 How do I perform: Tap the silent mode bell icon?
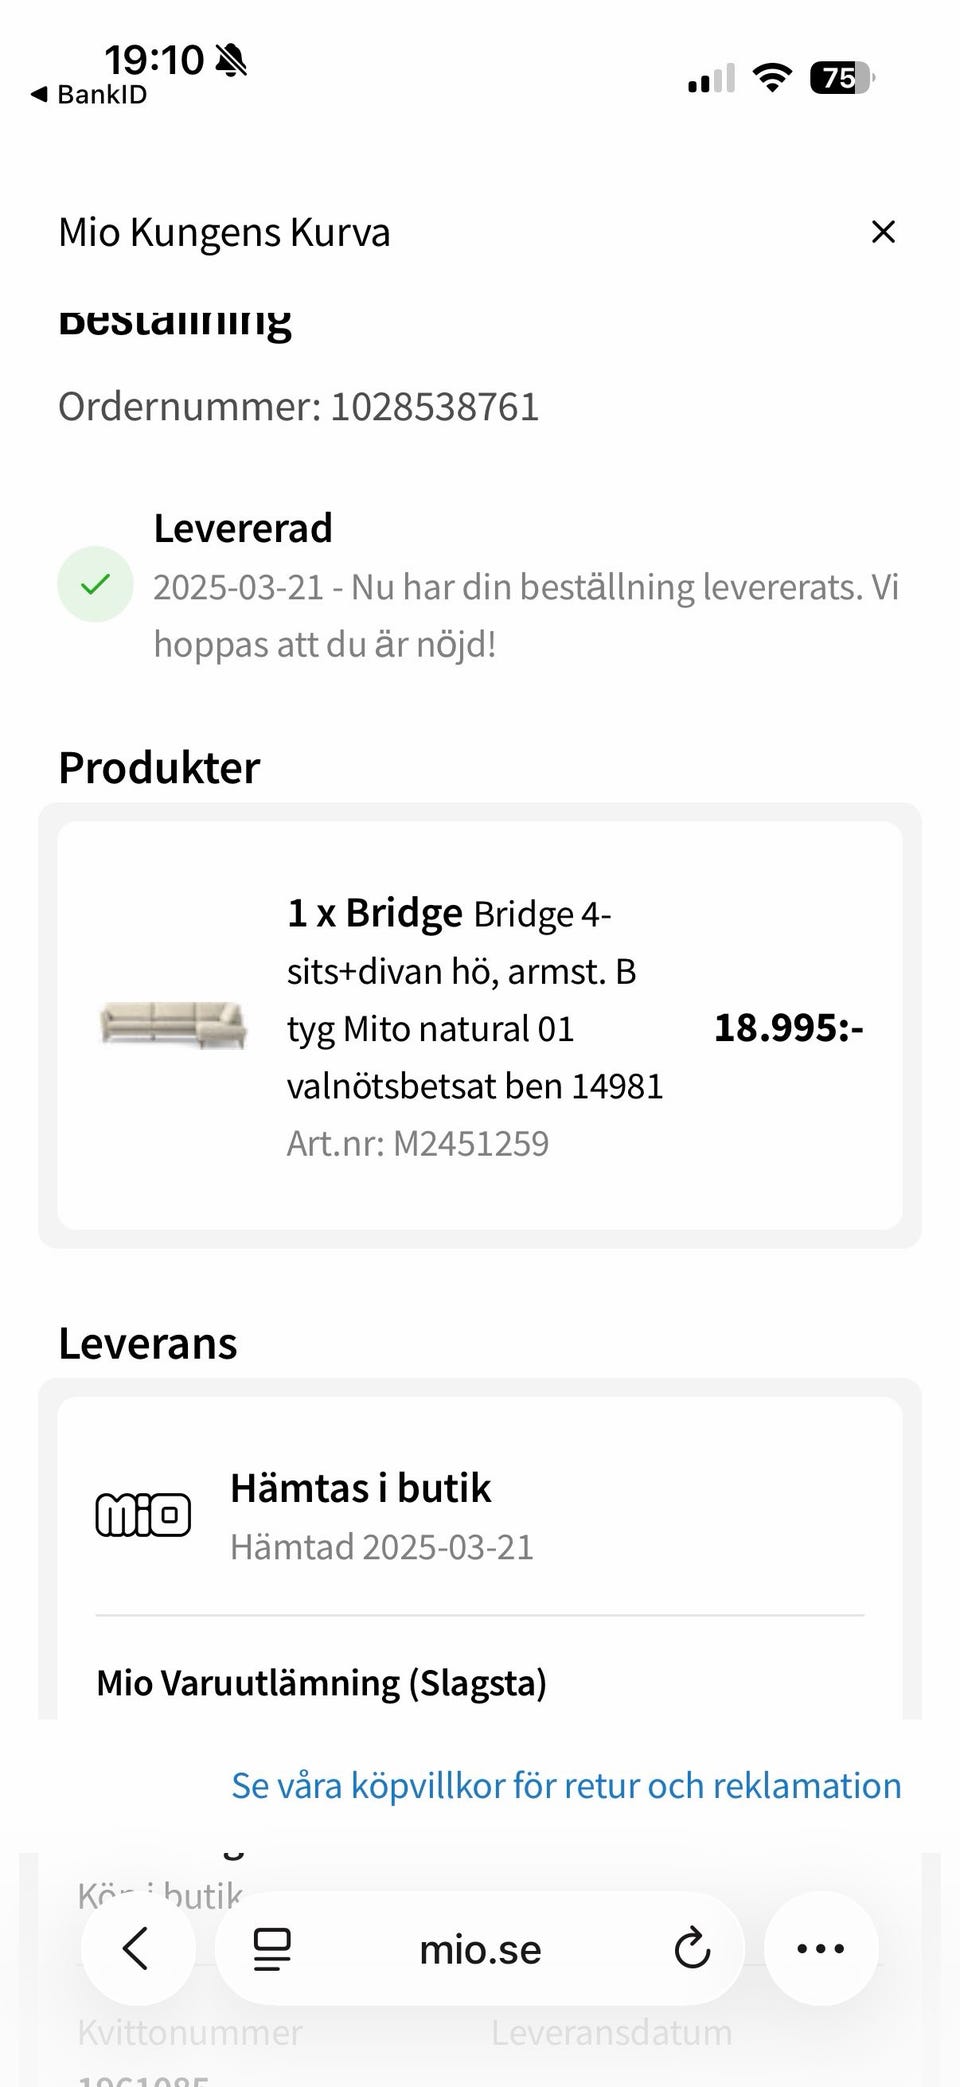tap(231, 60)
